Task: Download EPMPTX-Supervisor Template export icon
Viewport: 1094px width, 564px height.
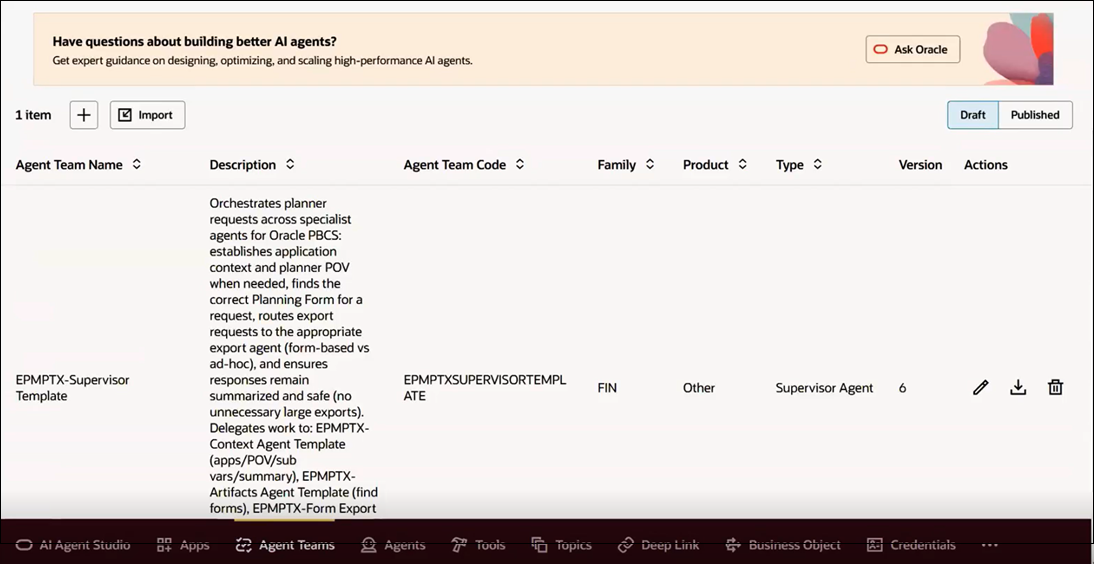Action: [1018, 387]
